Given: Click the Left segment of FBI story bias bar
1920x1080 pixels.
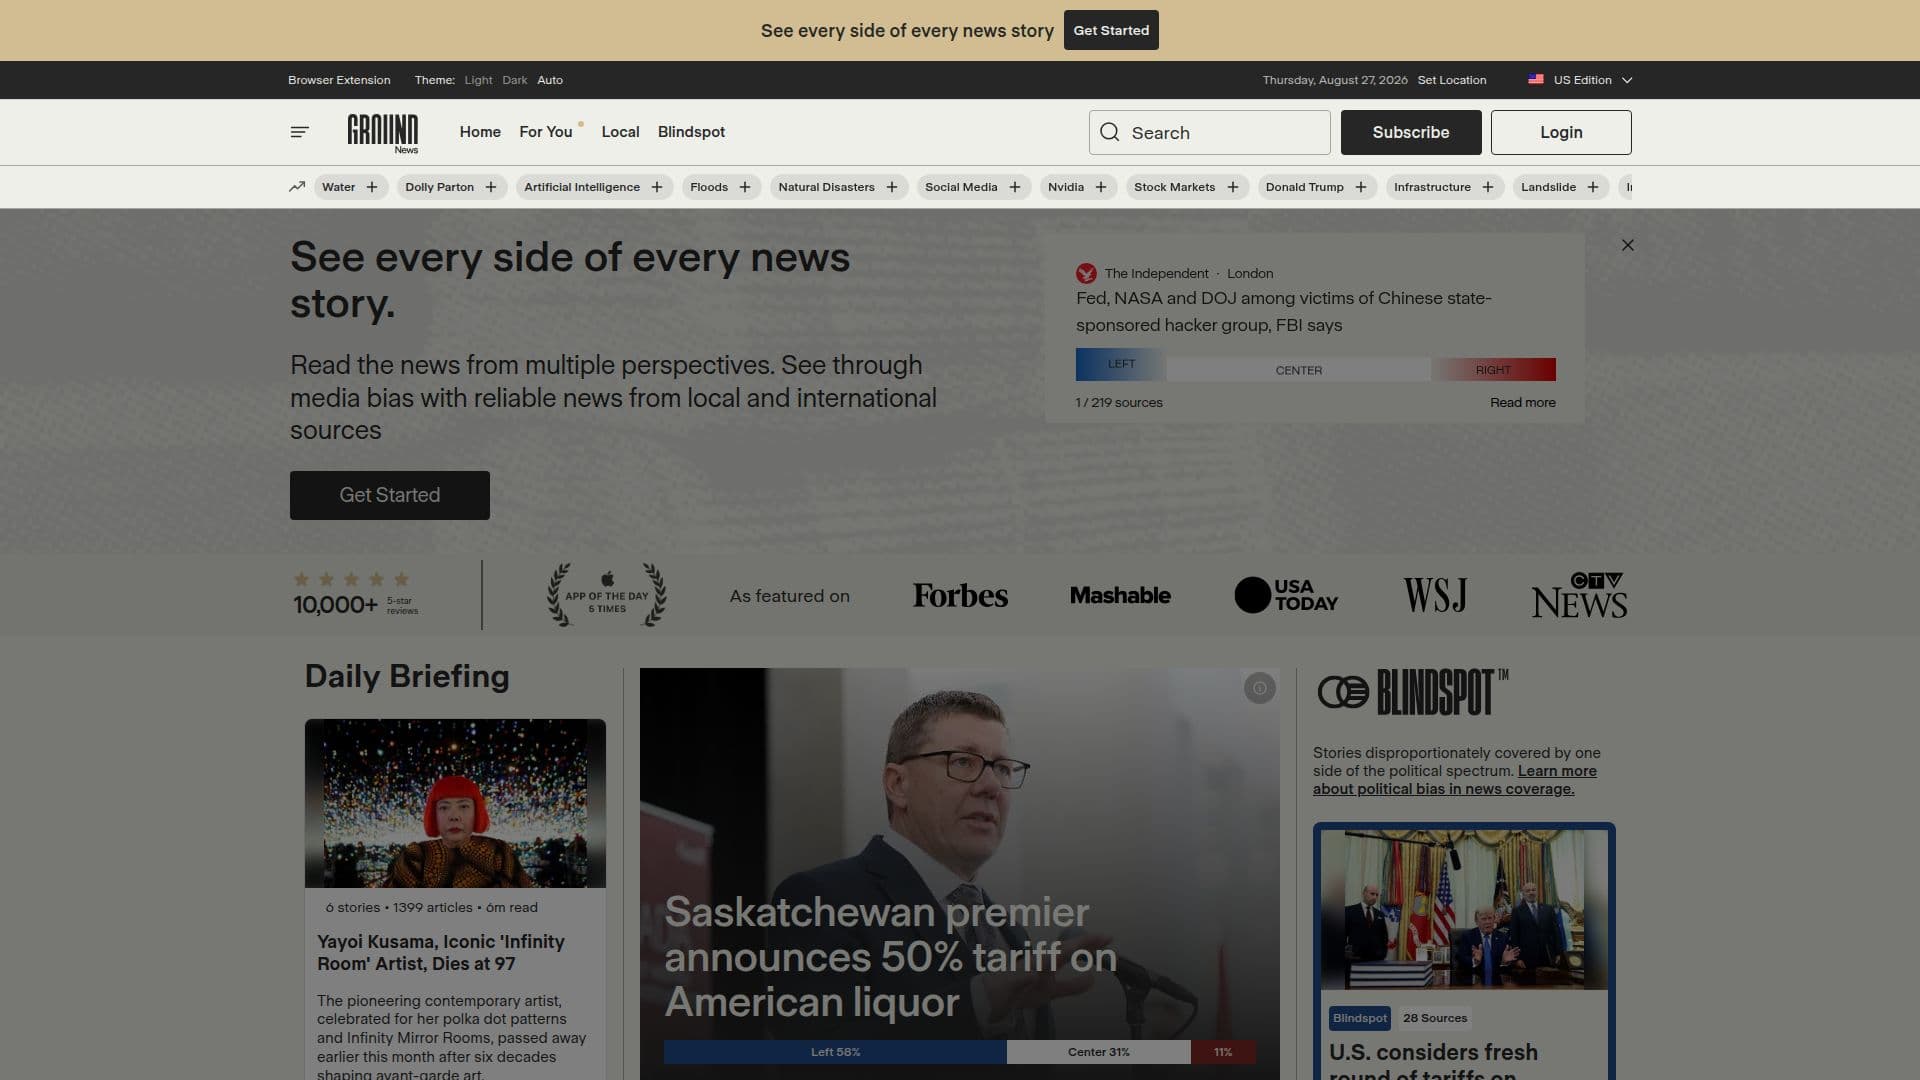Looking at the screenshot, I should click(x=1121, y=364).
